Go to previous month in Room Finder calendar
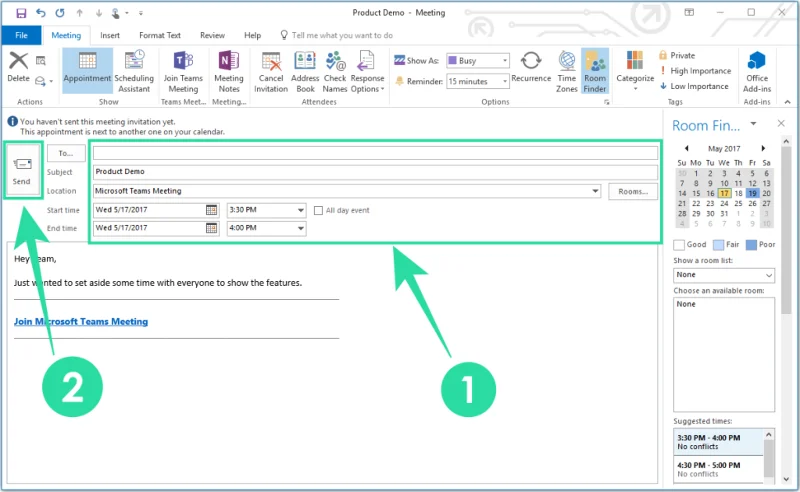This screenshot has width=800, height=492. click(x=686, y=149)
